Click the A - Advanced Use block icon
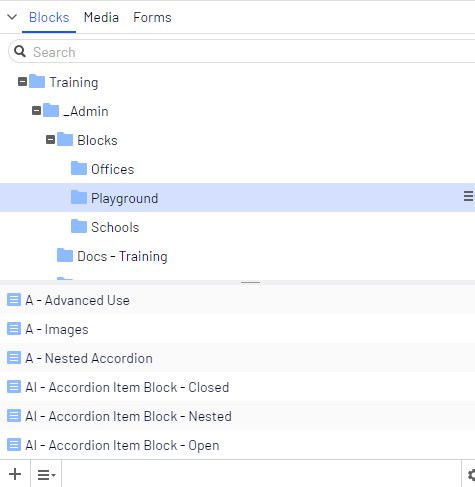 click(14, 300)
